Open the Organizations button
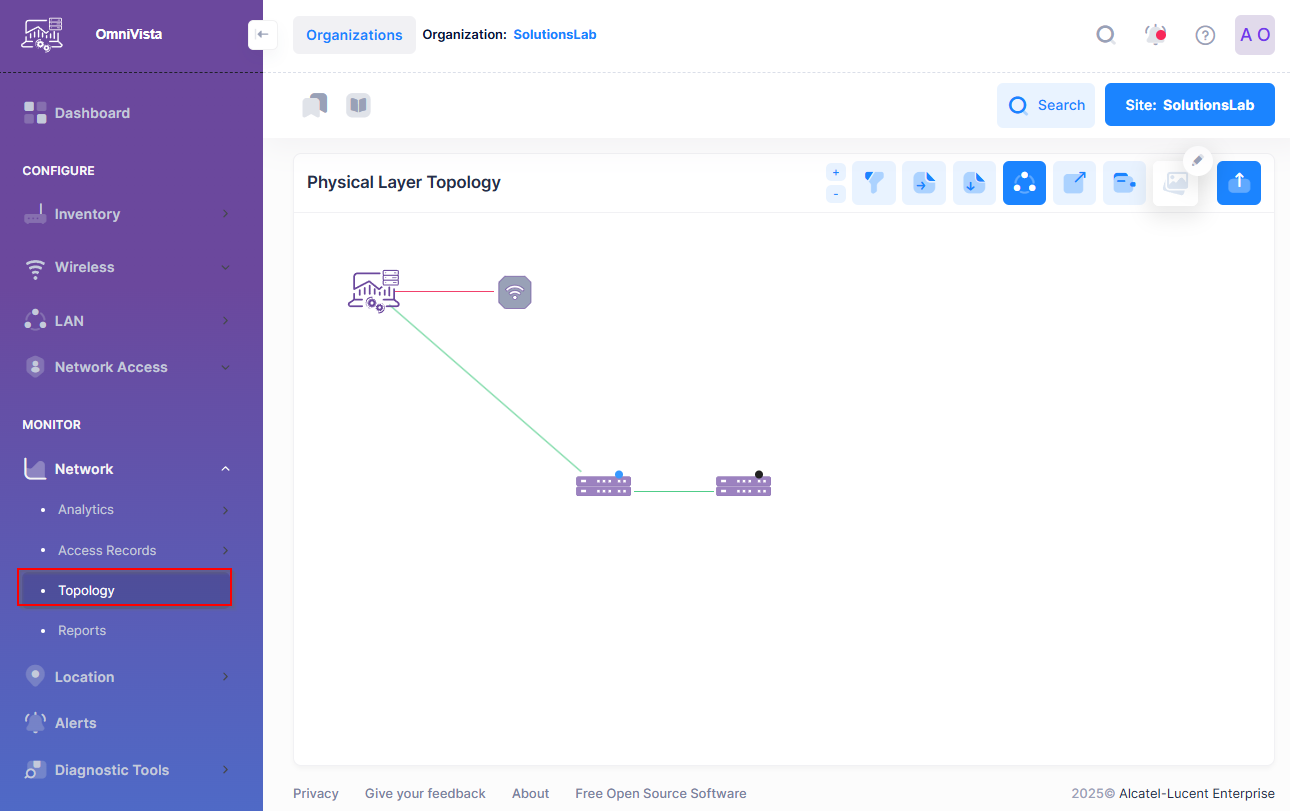 [x=354, y=35]
